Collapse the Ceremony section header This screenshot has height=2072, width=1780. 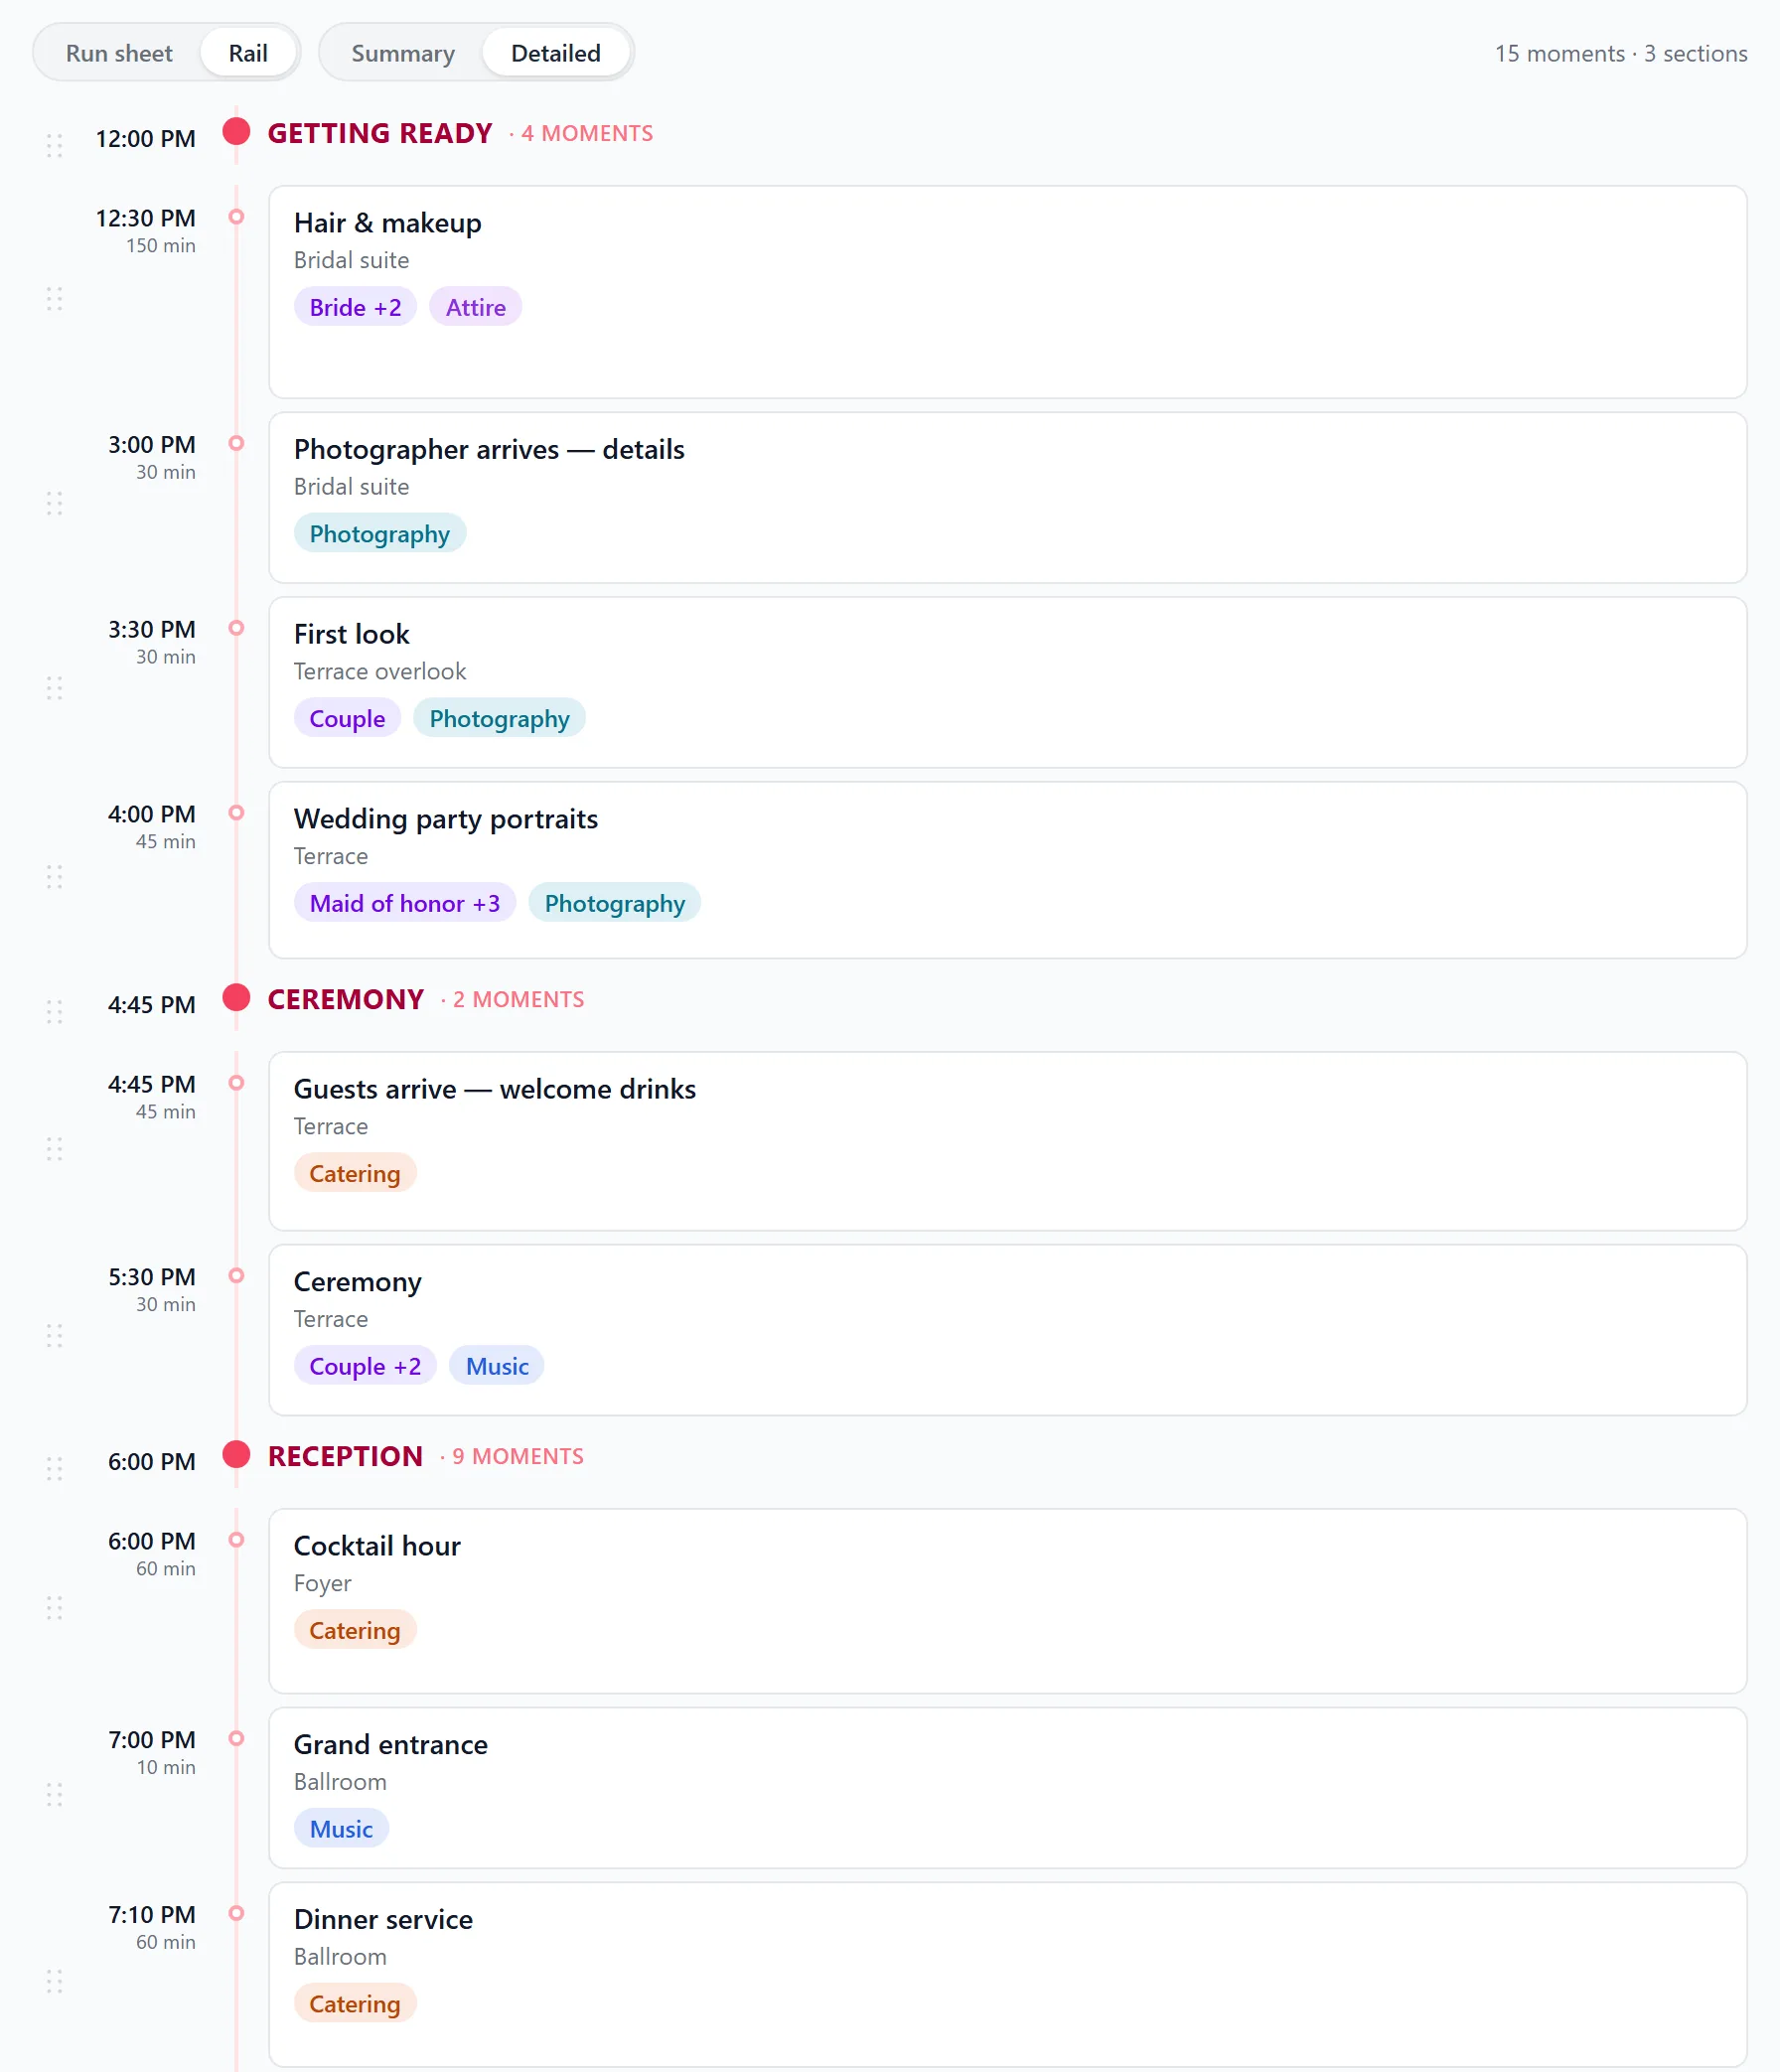tap(346, 999)
